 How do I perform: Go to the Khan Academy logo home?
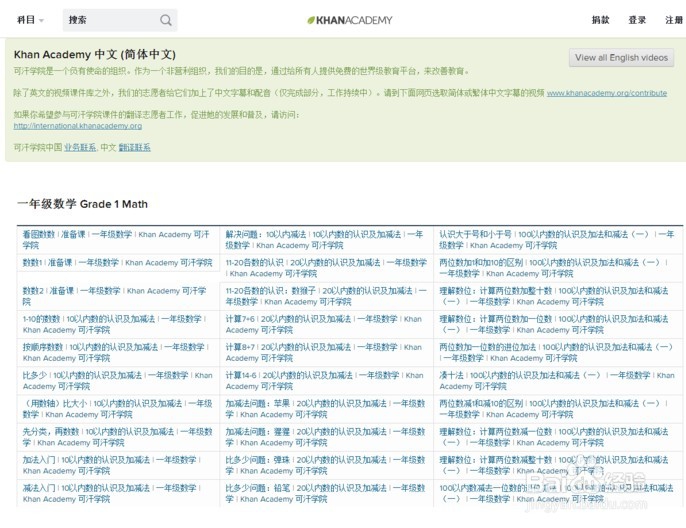tap(350, 20)
